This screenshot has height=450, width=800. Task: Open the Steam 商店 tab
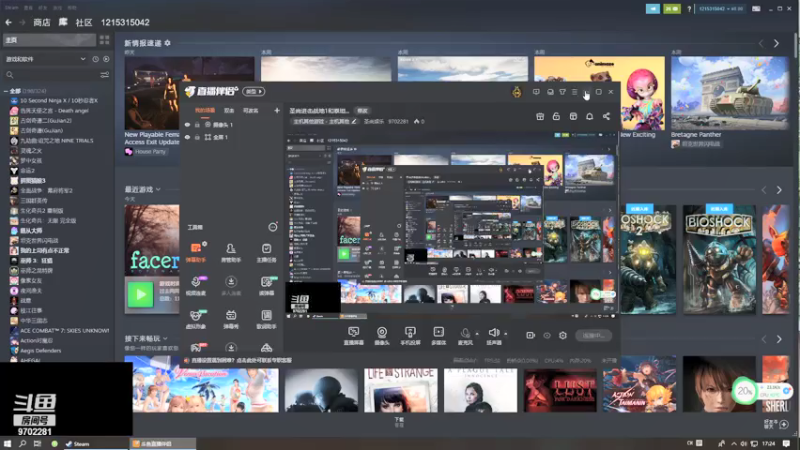pos(42,22)
